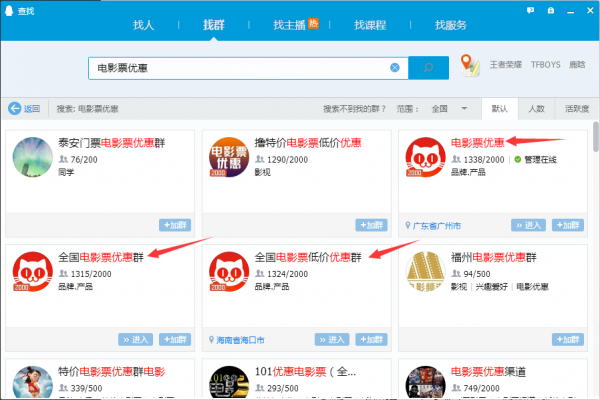This screenshot has width=600, height=400.
Task: Sort results by 人数
Action: 536,109
